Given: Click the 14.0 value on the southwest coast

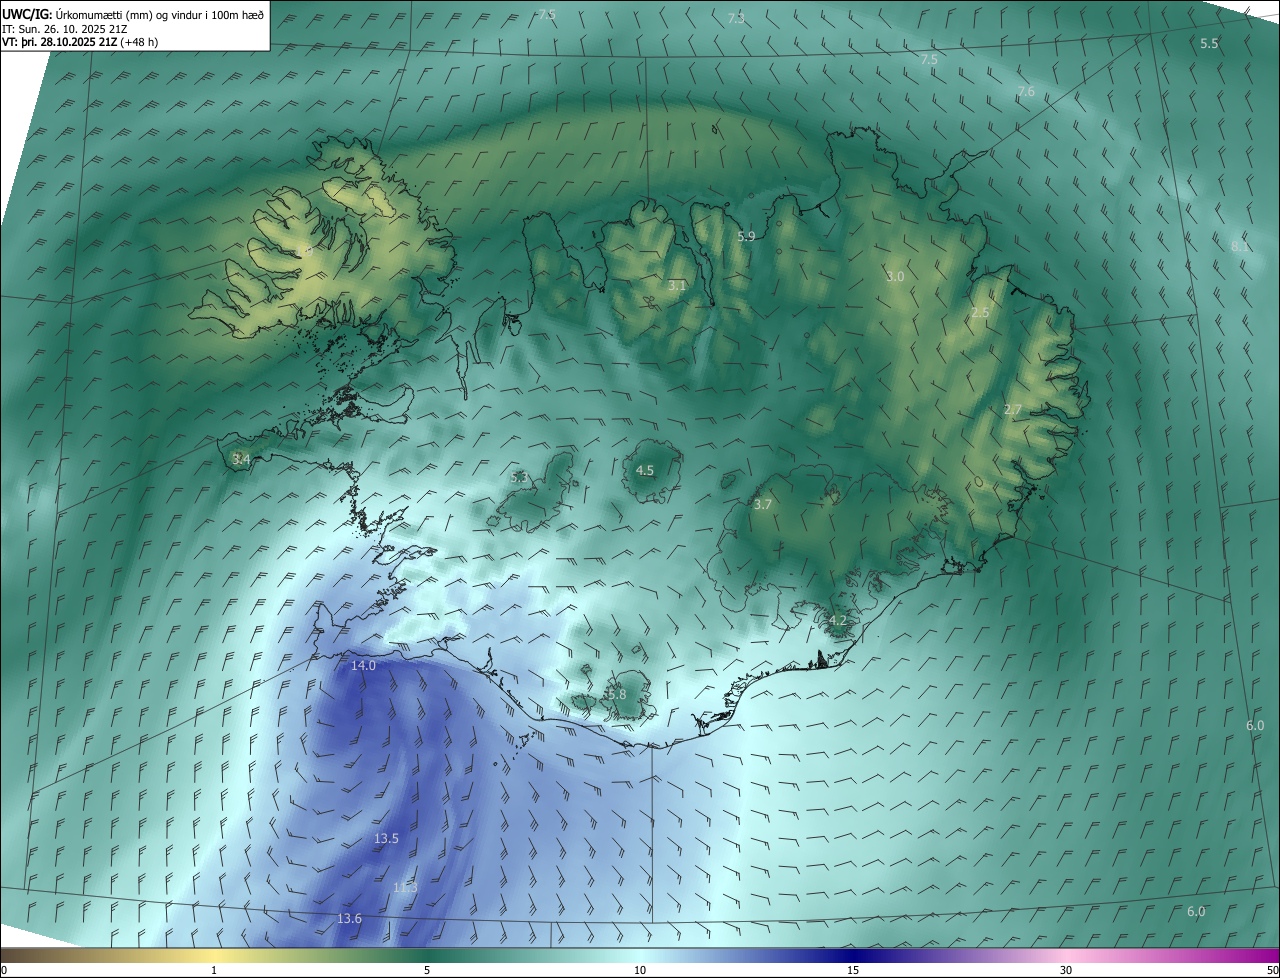Looking at the screenshot, I should coord(363,666).
